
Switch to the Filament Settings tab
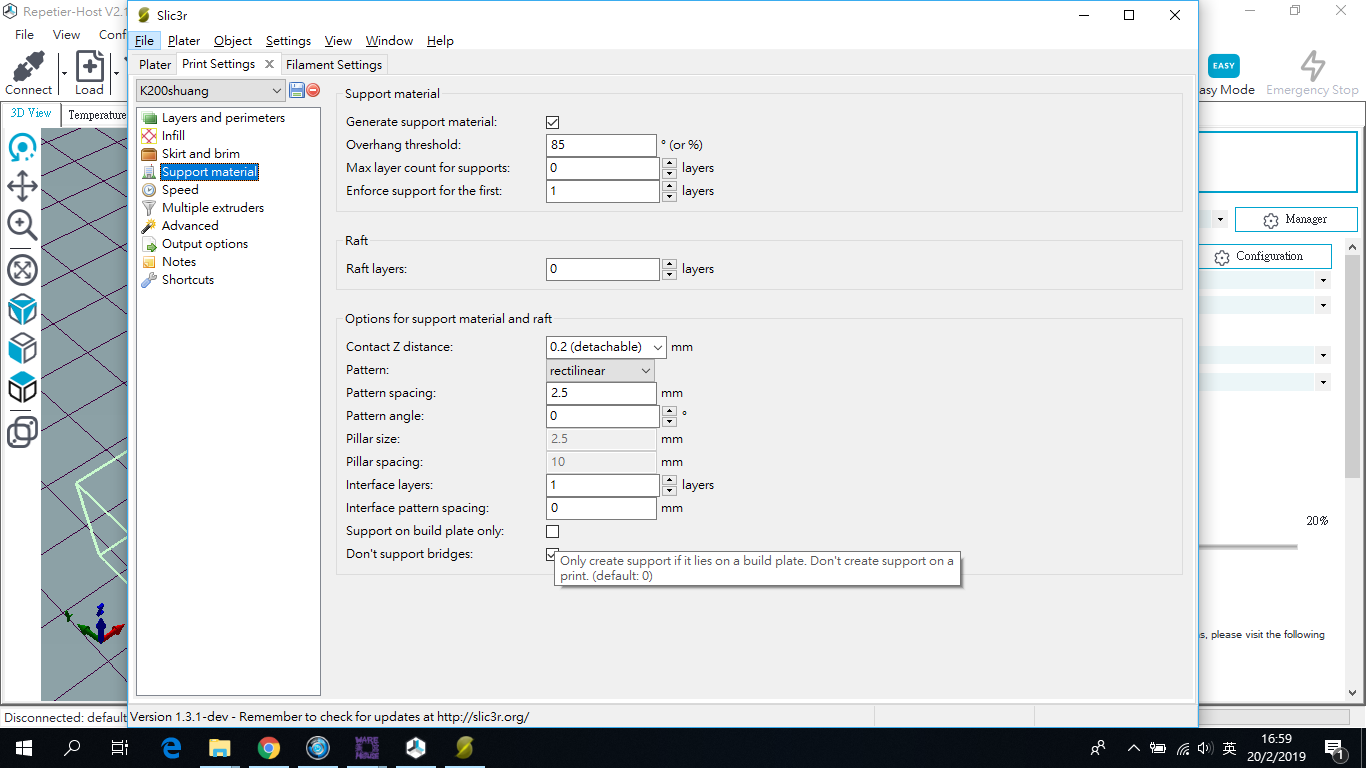click(334, 65)
